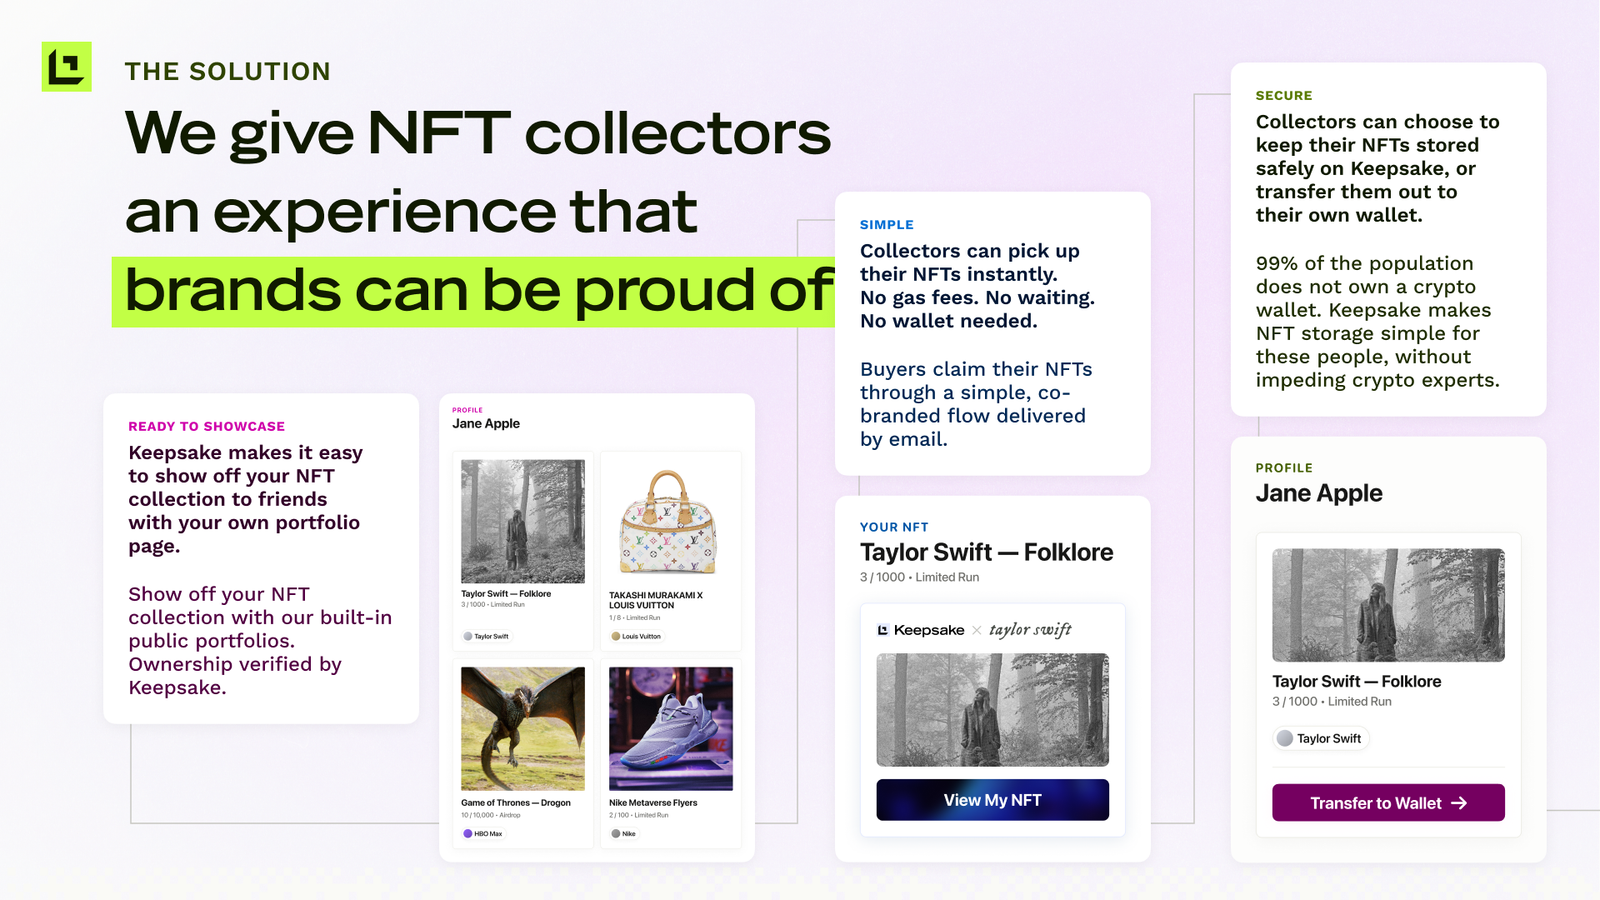Click the green Keepsake logo beside THE SOLUTION
Image resolution: width=1600 pixels, height=900 pixels.
[x=66, y=67]
